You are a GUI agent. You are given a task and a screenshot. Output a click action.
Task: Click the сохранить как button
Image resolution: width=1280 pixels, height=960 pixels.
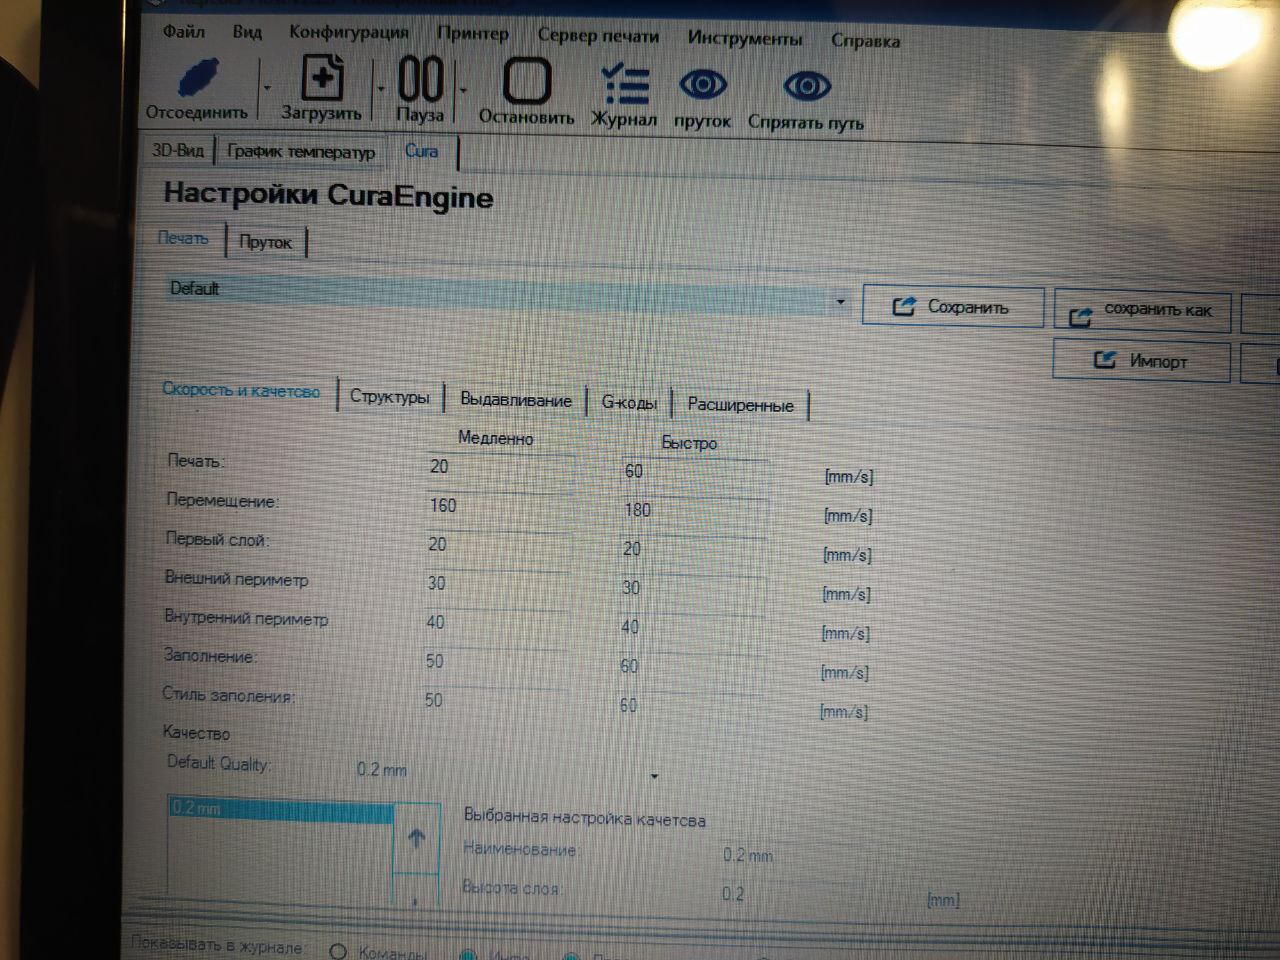(x=1142, y=311)
